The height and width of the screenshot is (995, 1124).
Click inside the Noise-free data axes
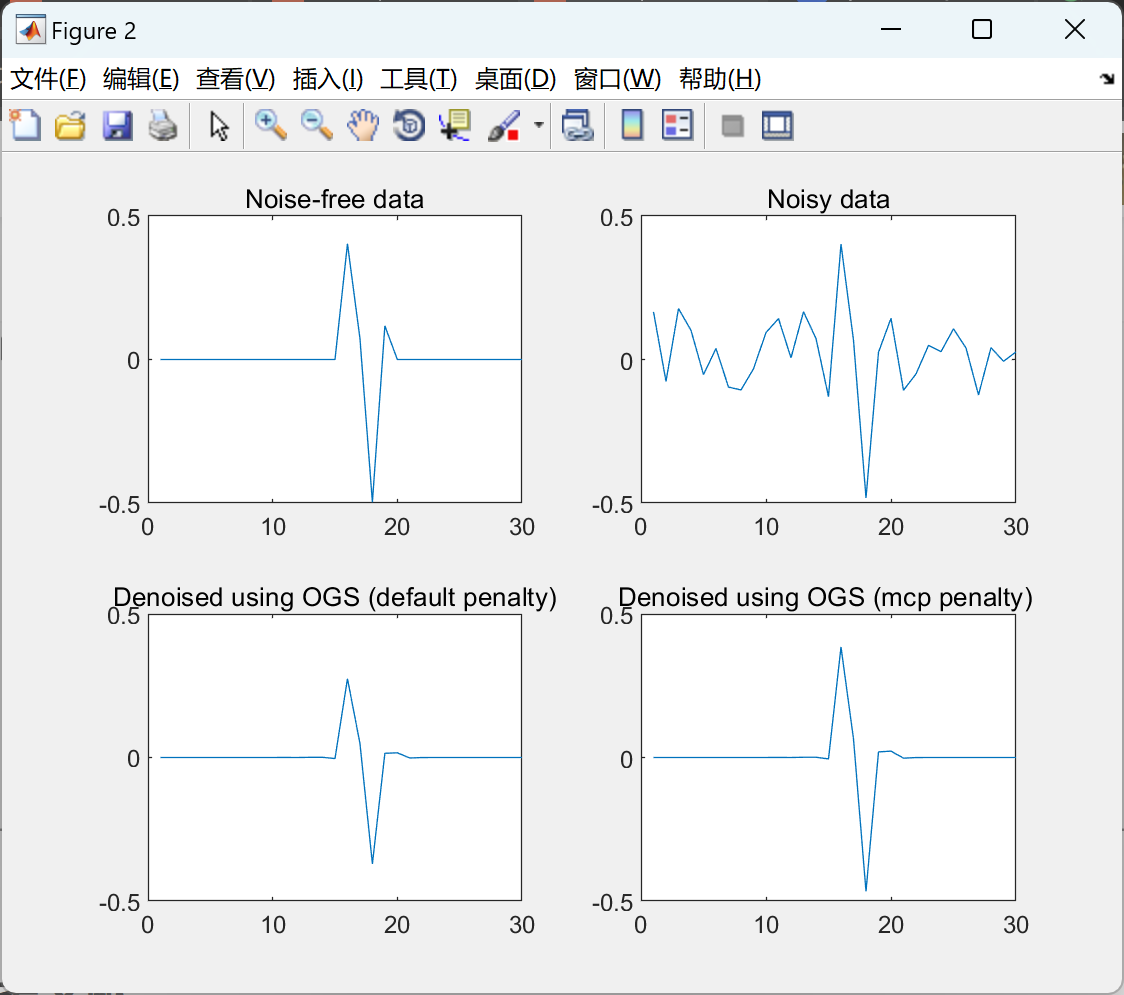click(x=335, y=358)
